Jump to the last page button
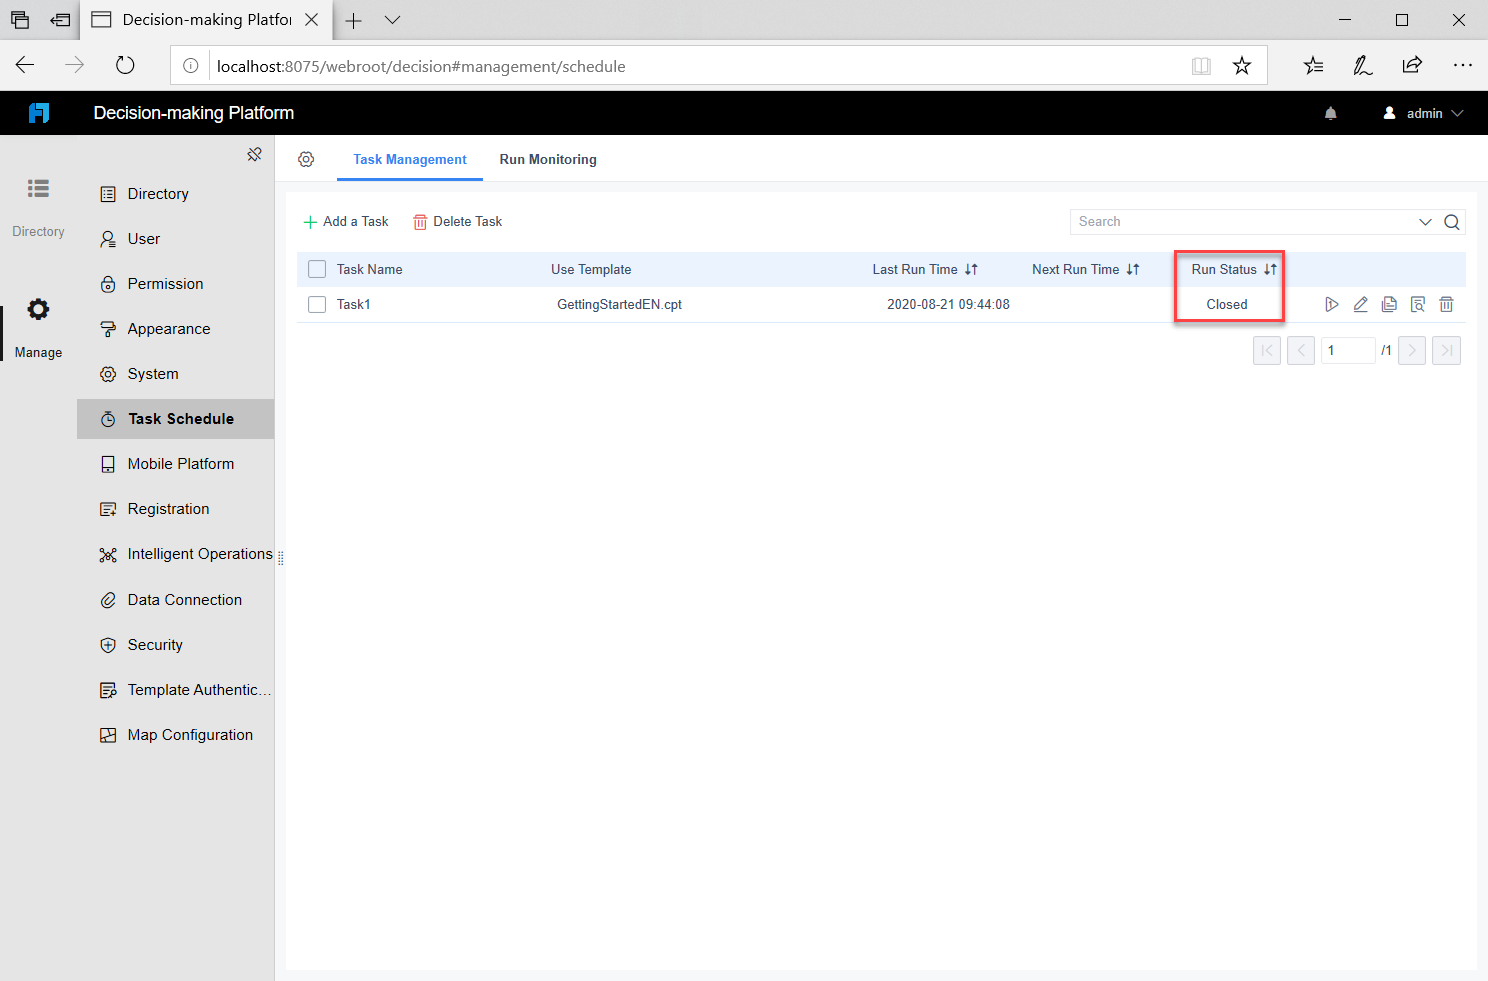The height and width of the screenshot is (981, 1488). [1446, 350]
